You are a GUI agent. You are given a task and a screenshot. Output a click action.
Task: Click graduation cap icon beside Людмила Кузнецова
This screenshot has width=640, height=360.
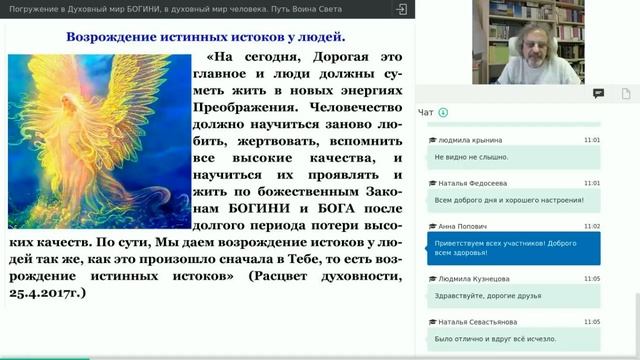[433, 279]
